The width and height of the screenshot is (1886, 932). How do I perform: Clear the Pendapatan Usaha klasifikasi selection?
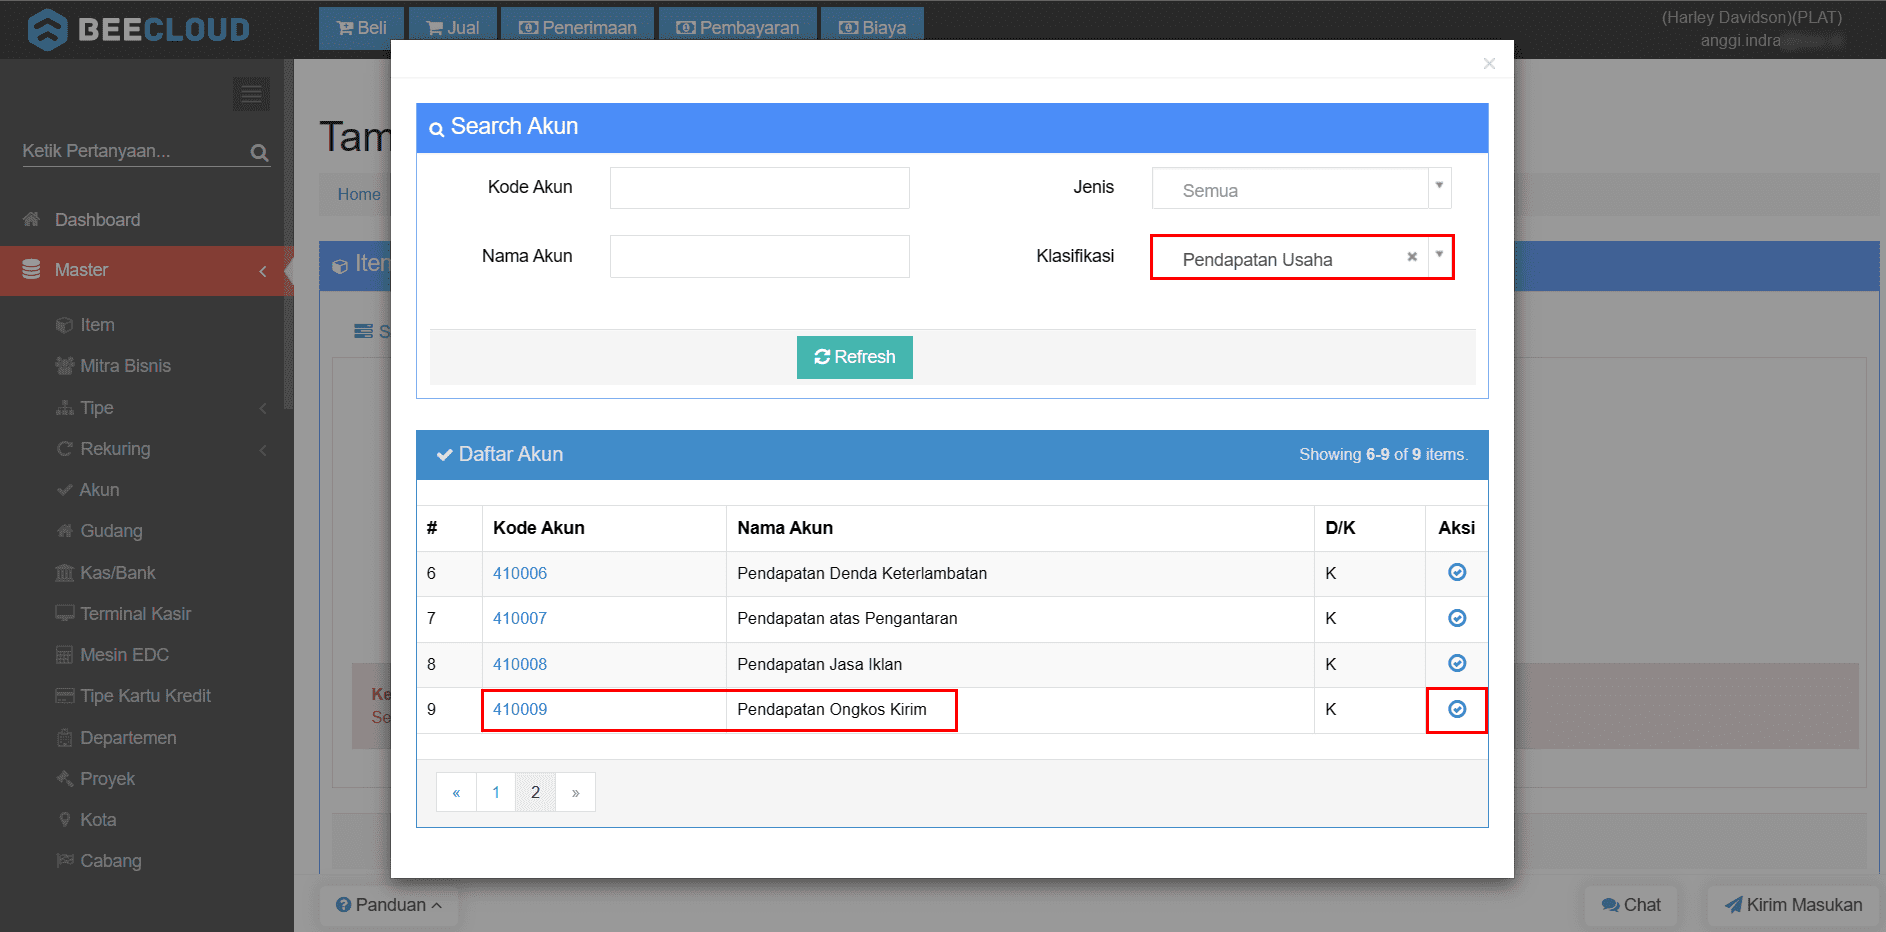[1412, 257]
